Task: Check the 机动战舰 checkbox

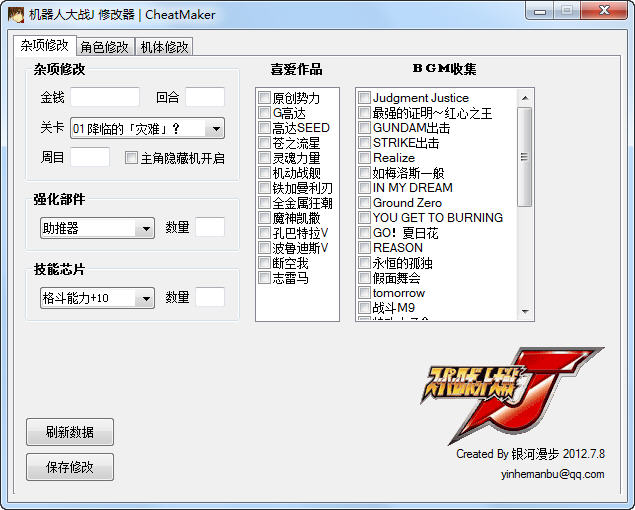Action: click(x=264, y=173)
